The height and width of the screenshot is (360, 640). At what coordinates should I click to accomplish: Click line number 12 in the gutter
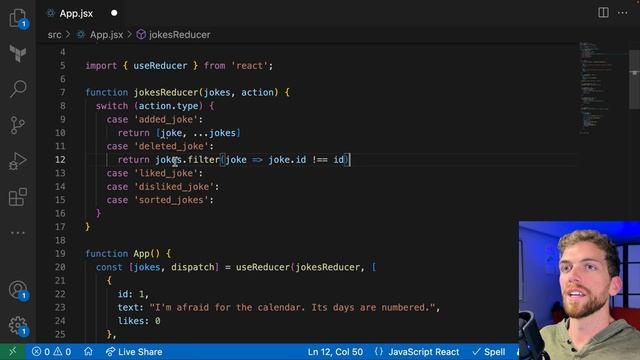pyautogui.click(x=60, y=160)
